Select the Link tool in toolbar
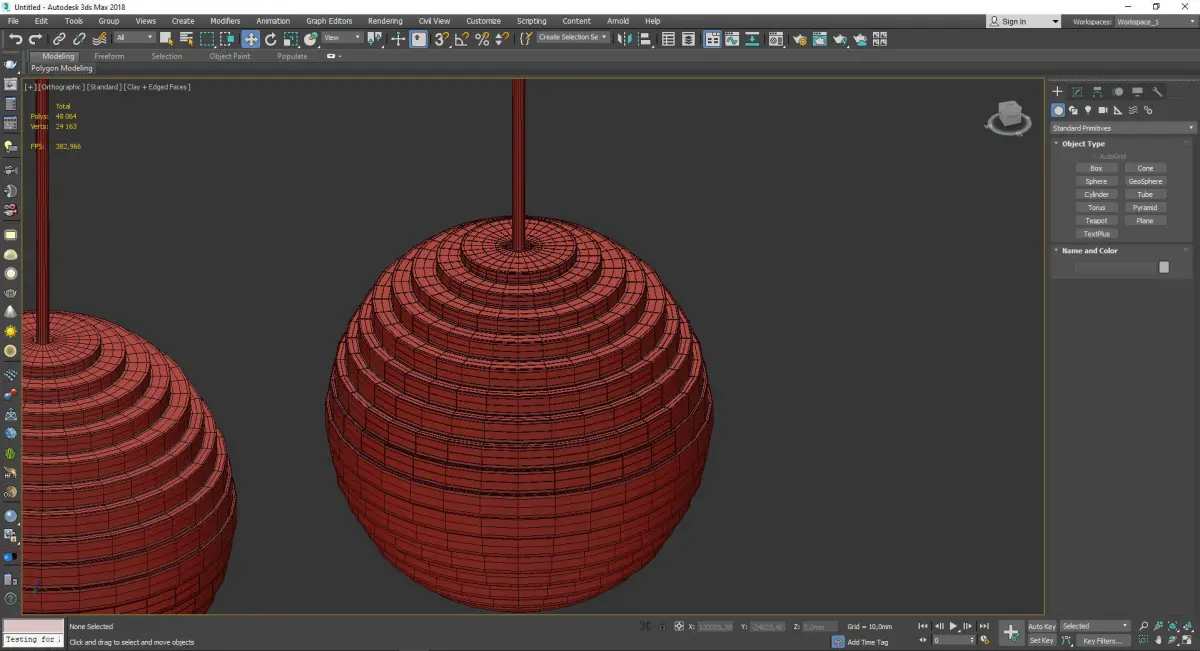Screen dimensions: 1200x651 [x=59, y=39]
